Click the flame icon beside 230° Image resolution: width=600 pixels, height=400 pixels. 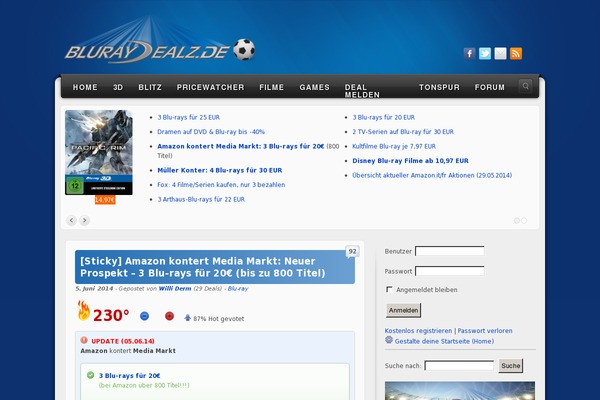83,310
